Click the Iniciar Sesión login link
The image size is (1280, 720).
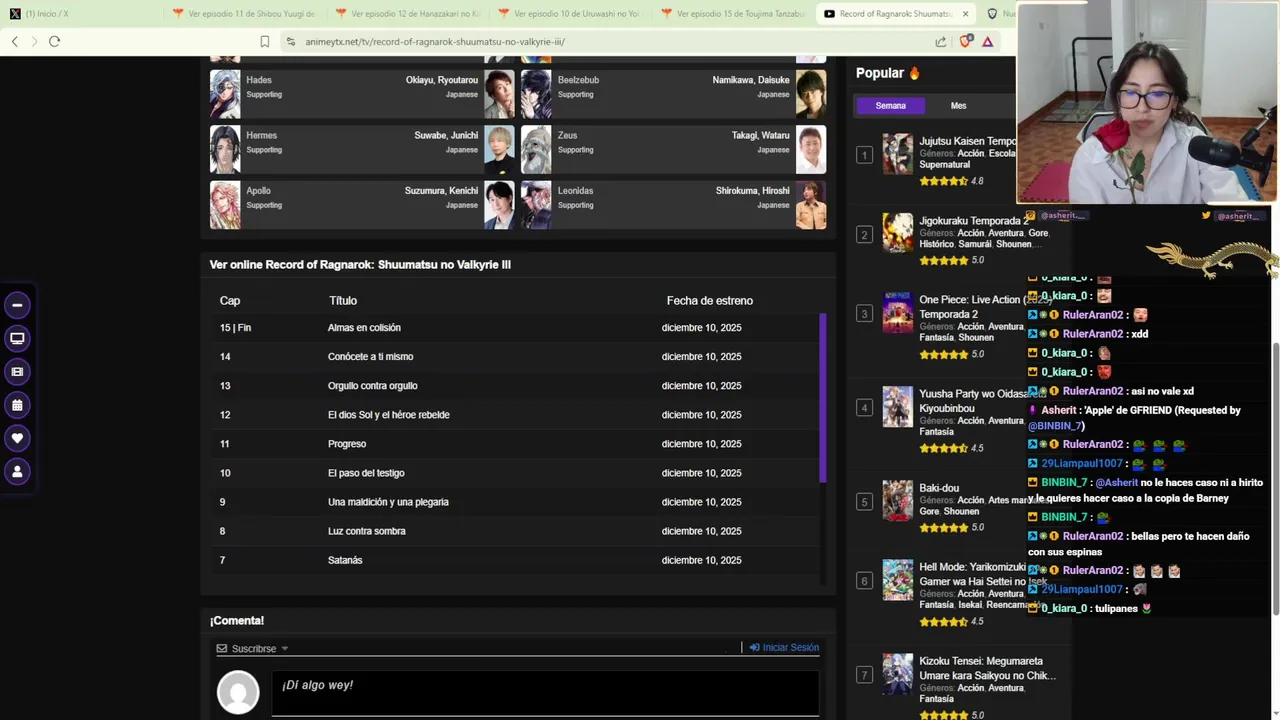click(784, 648)
